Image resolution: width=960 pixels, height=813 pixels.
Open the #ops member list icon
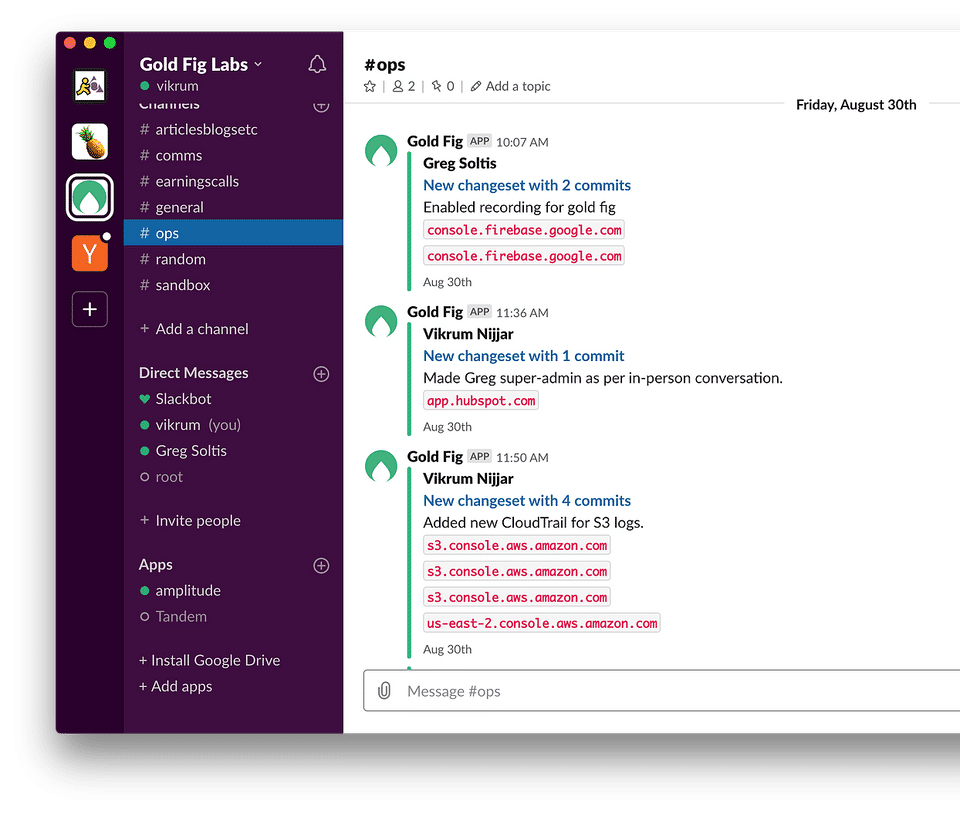click(x=404, y=87)
